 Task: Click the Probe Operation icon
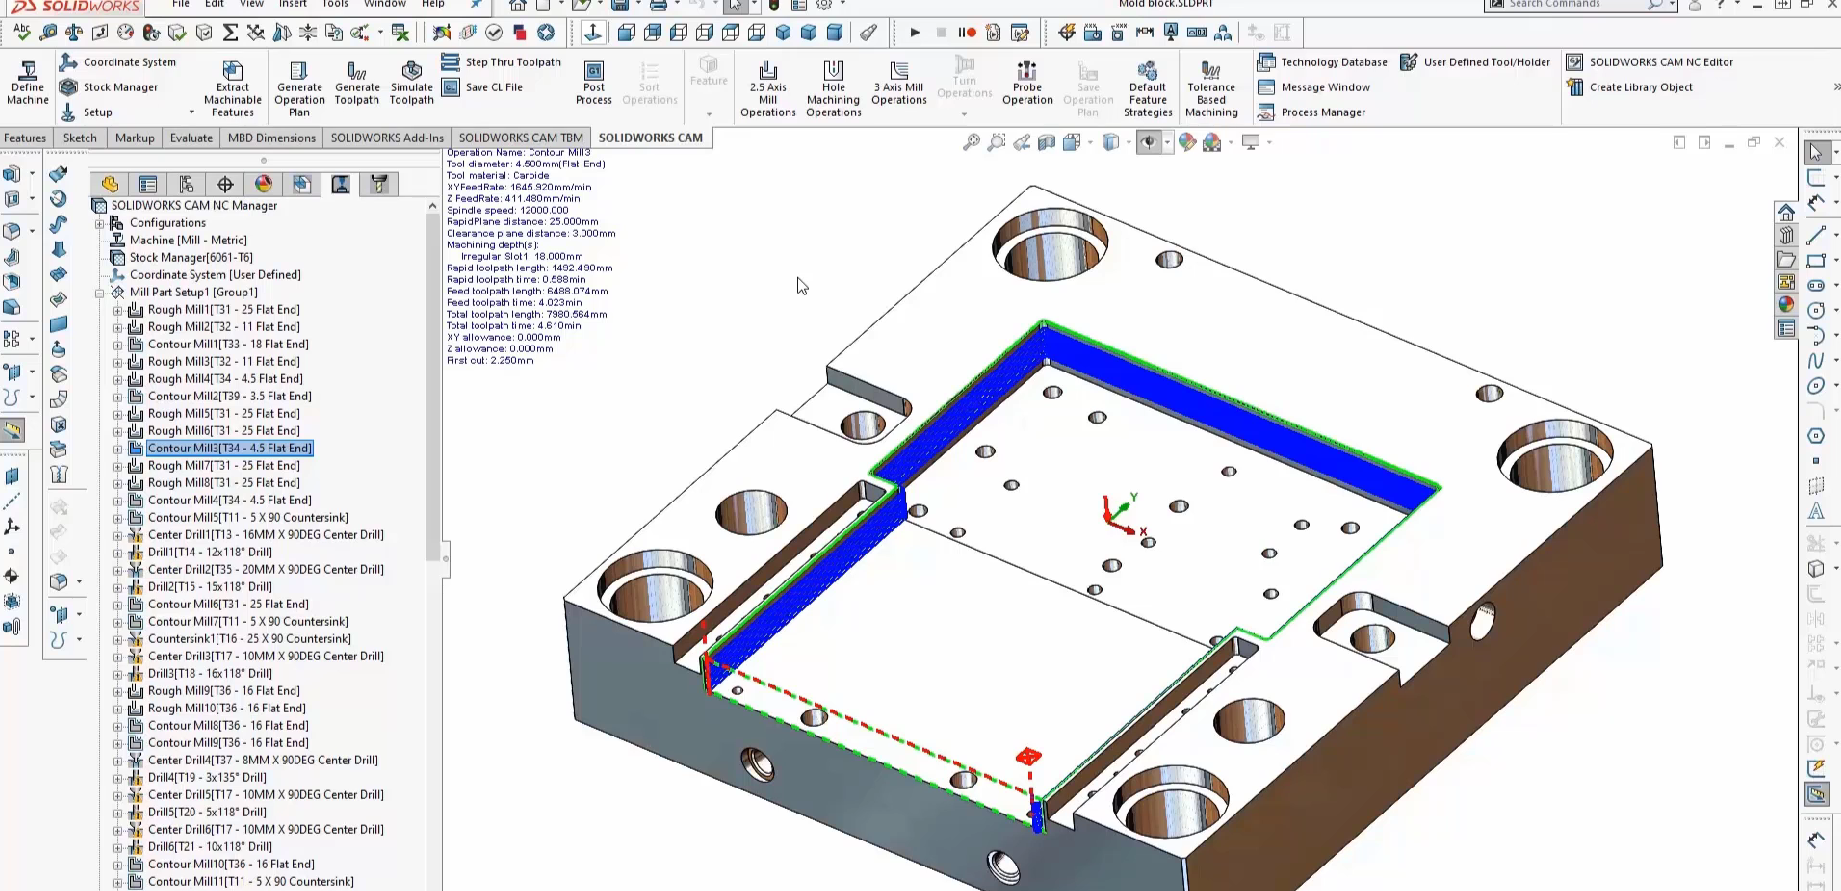pyautogui.click(x=1027, y=83)
